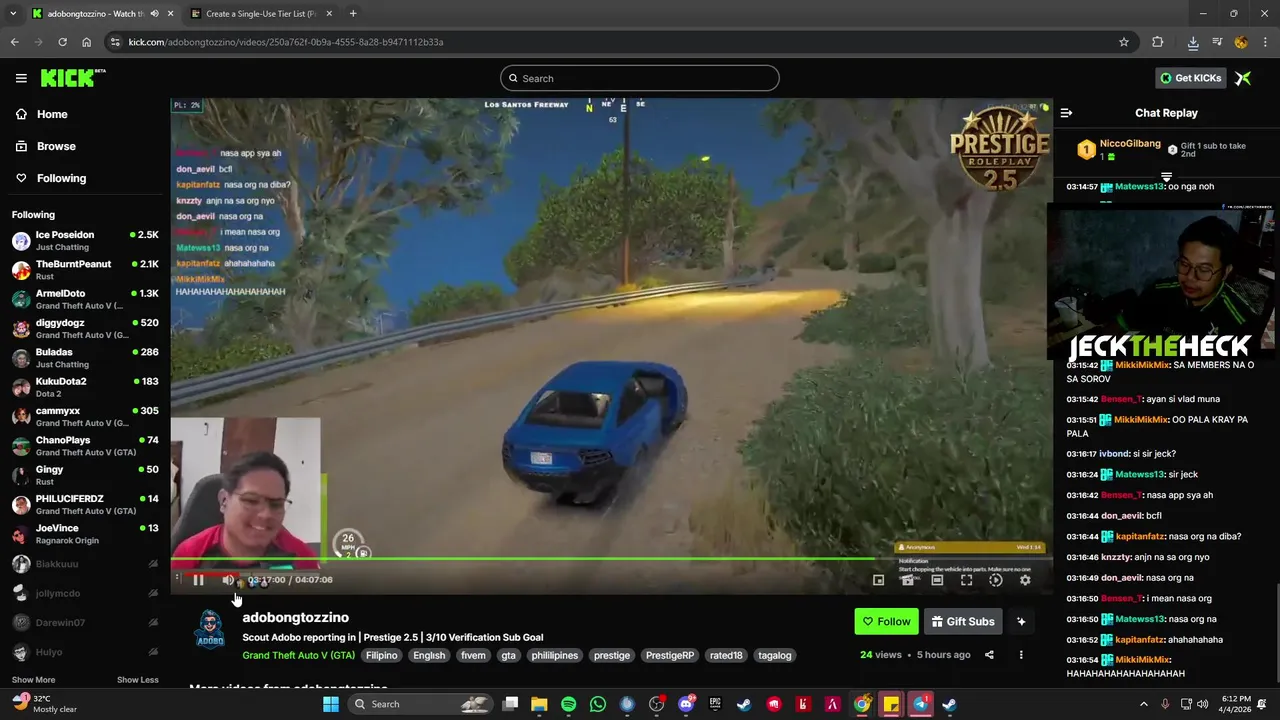Open the video more options menu
Screen dimensions: 1280x720
pos(1021,655)
